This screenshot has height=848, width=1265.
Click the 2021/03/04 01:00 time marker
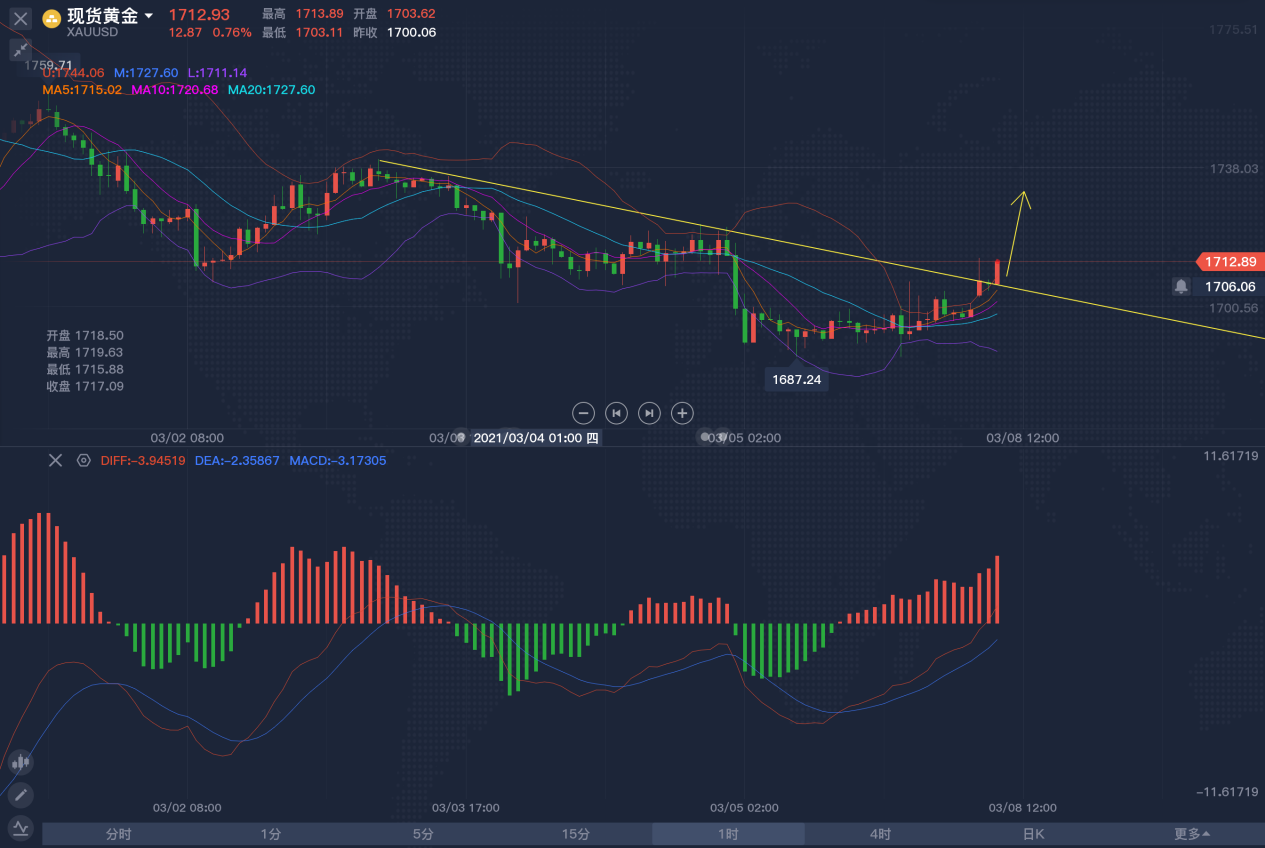pyautogui.click(x=535, y=438)
